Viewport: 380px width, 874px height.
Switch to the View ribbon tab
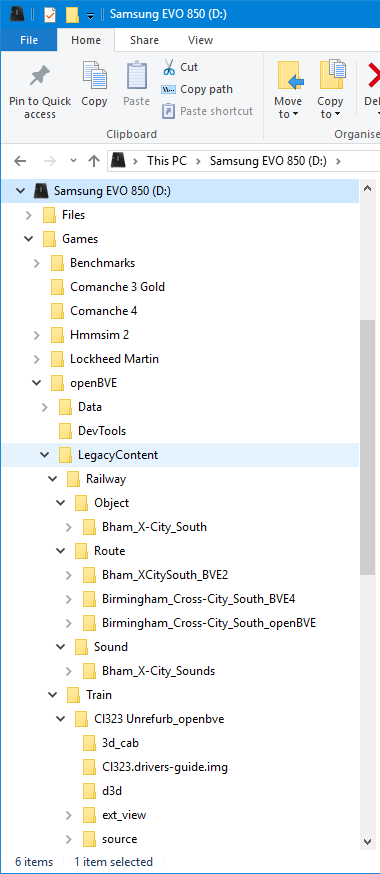pos(201,40)
